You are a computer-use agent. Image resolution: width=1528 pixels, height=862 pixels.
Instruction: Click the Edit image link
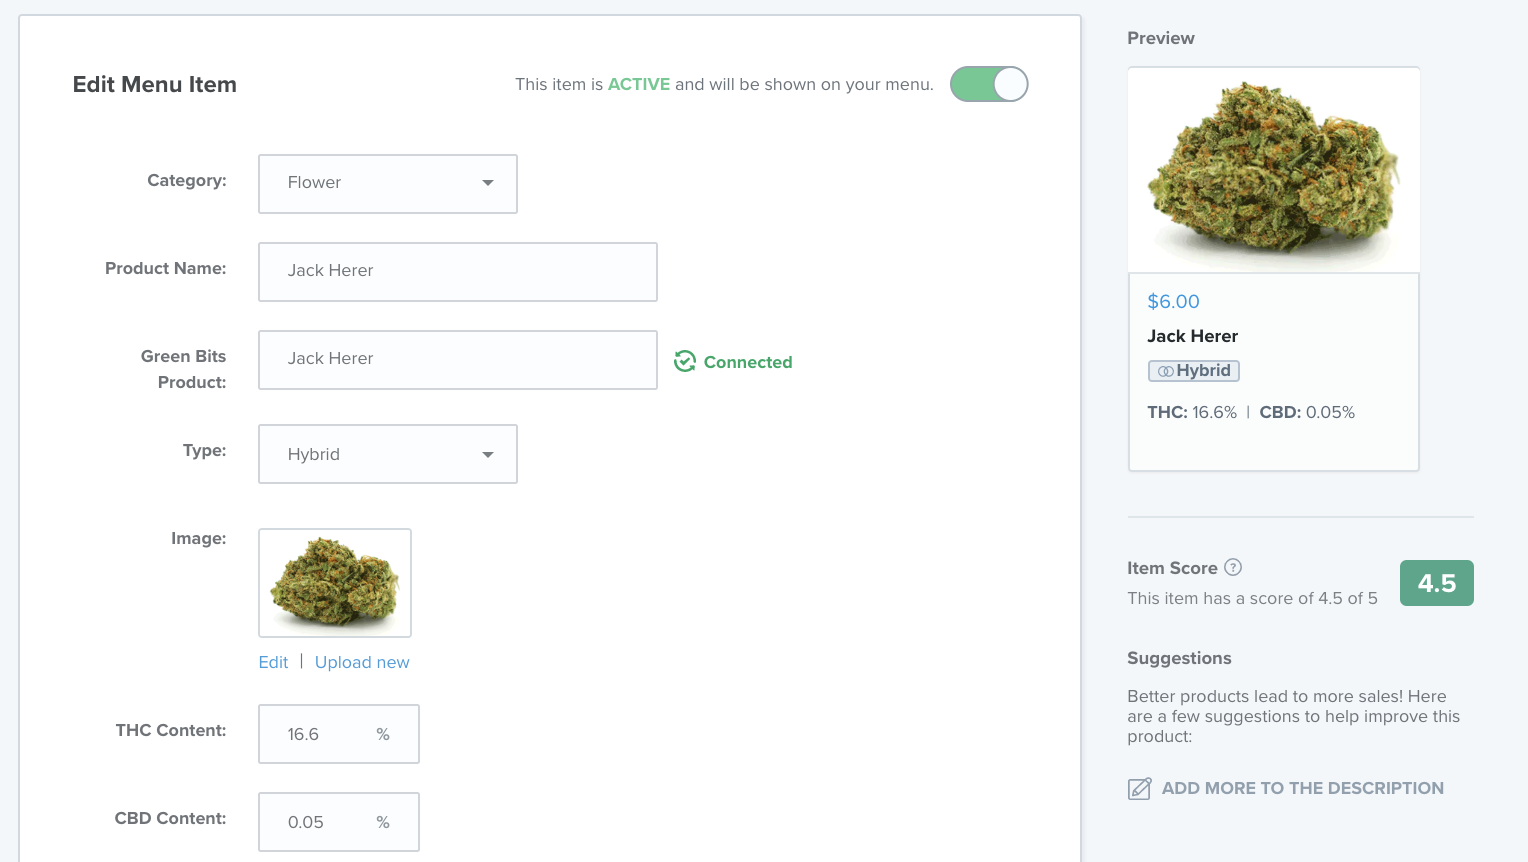tap(273, 662)
